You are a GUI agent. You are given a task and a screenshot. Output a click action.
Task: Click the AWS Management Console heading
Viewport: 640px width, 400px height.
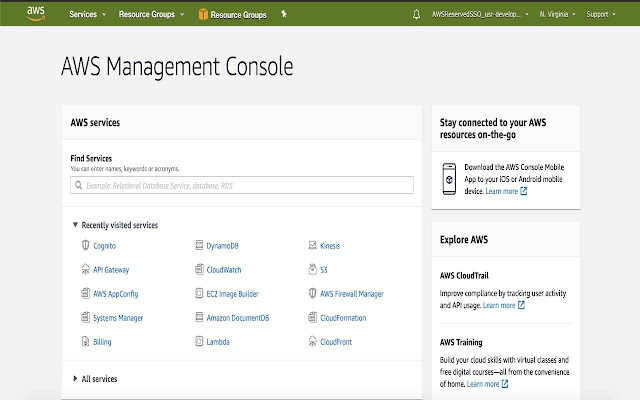[177, 66]
